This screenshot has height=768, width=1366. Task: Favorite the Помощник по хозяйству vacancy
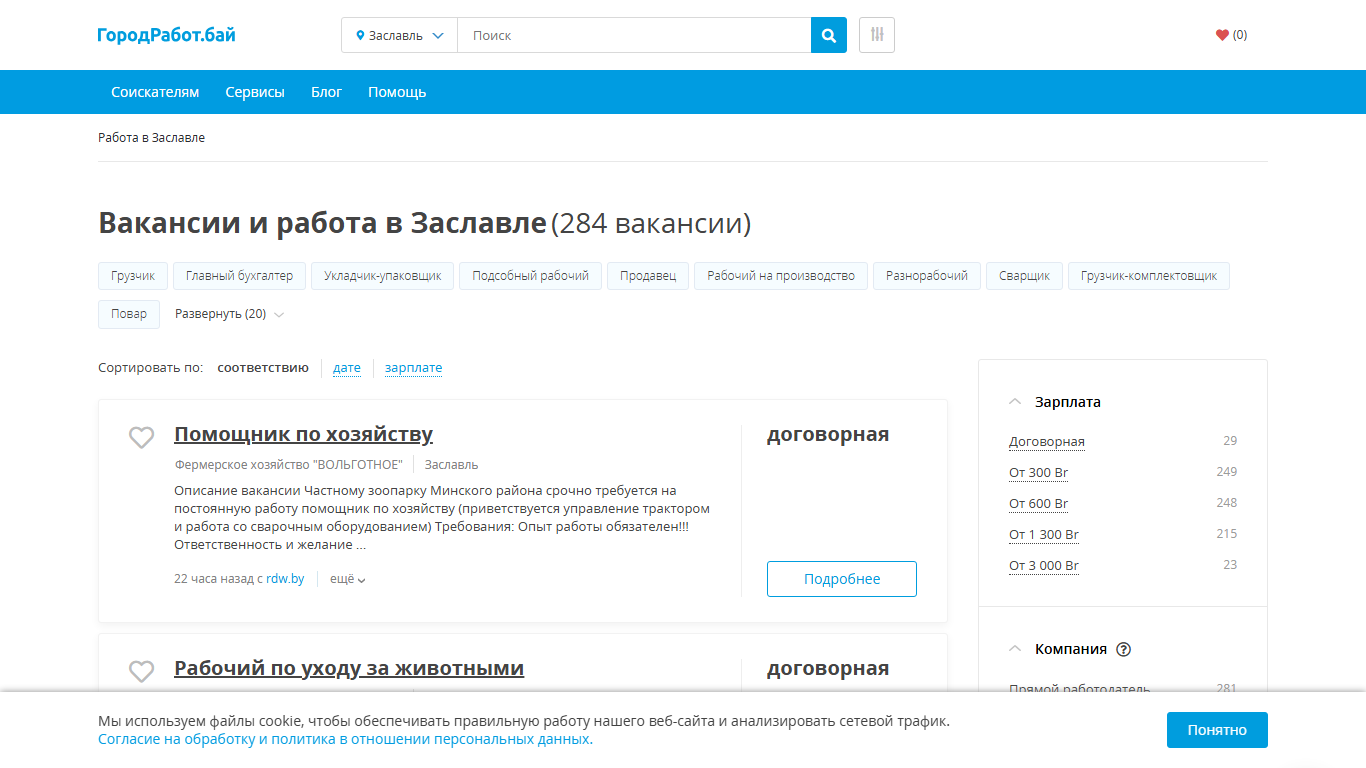[141, 437]
